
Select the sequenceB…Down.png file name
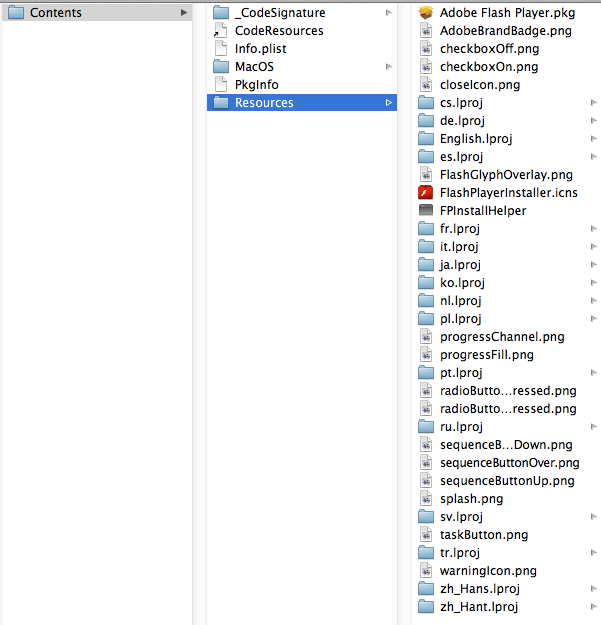[506, 445]
